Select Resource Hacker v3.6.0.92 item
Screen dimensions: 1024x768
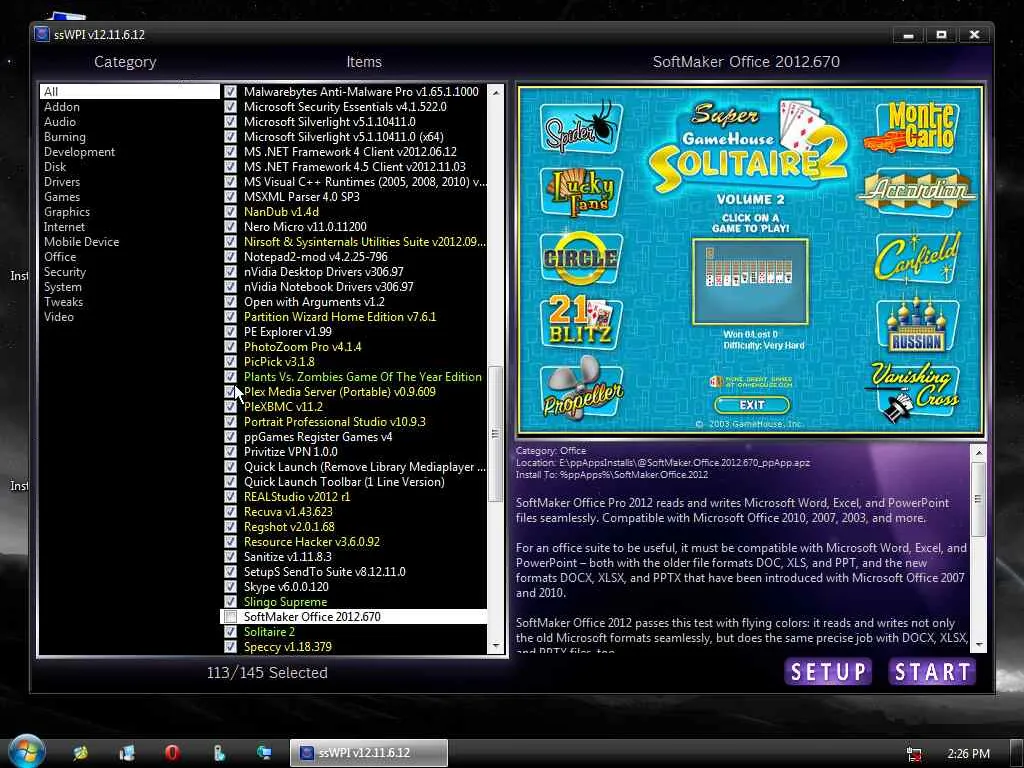coord(312,541)
